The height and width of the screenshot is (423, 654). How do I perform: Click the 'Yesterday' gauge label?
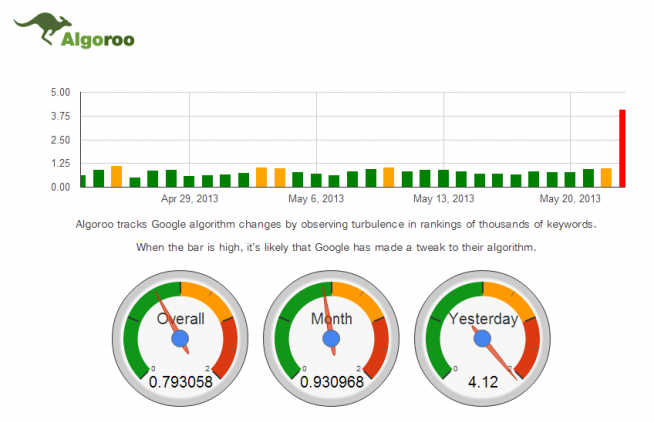tap(483, 319)
